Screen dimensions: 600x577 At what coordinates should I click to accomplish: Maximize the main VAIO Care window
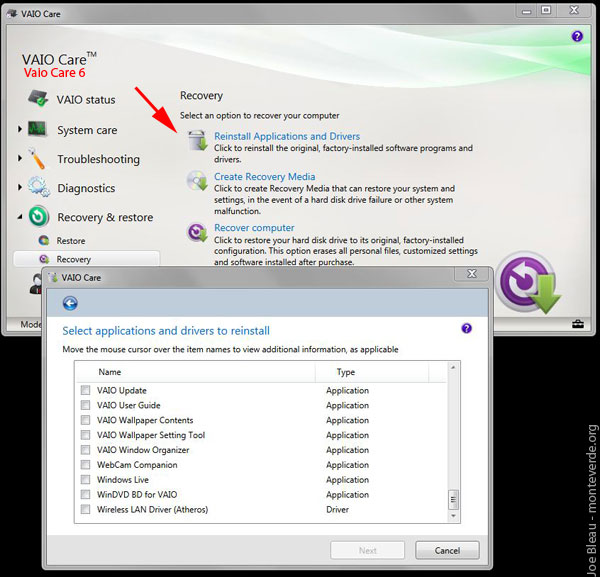tap(546, 10)
